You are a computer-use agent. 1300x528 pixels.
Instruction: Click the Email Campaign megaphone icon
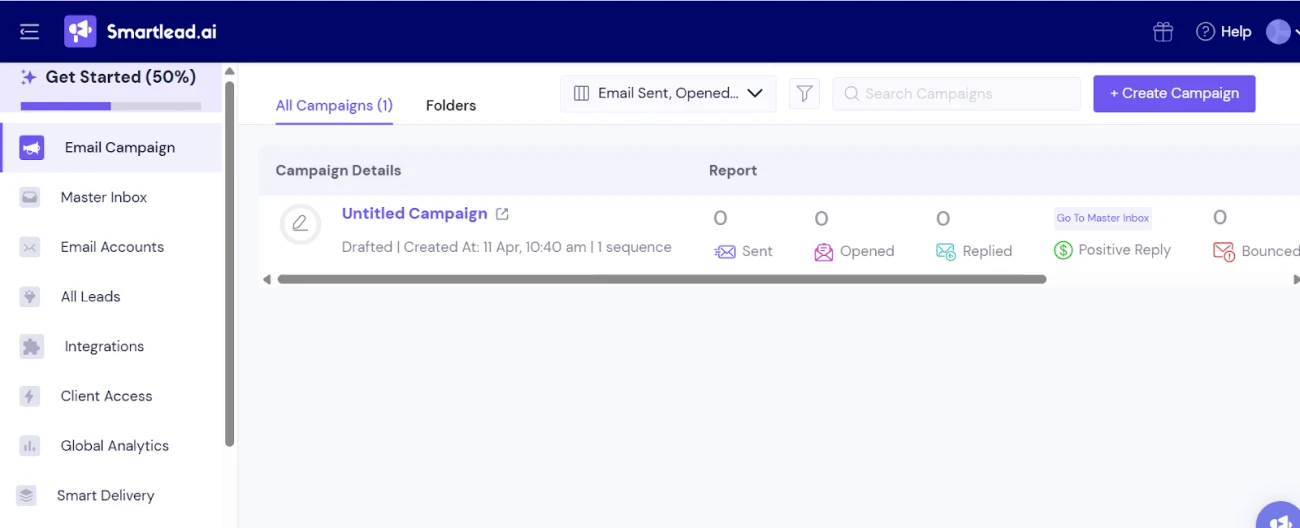click(x=31, y=148)
